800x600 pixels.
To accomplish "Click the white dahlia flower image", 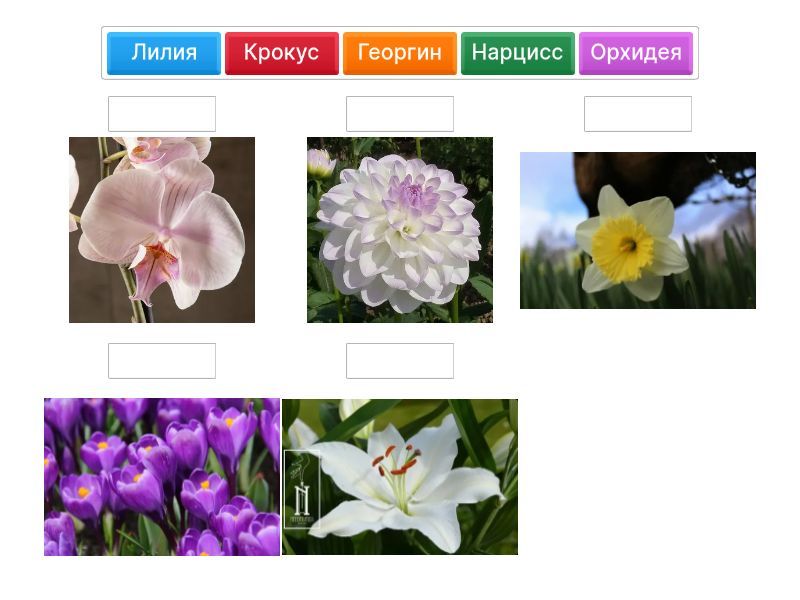I will click(400, 230).
